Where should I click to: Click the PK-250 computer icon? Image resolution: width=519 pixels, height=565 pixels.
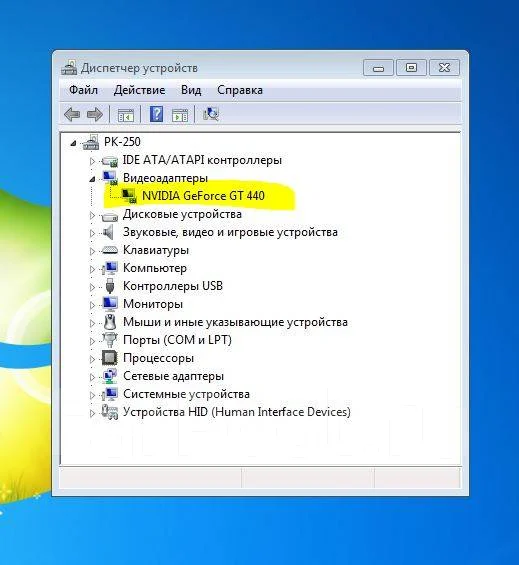[x=91, y=142]
